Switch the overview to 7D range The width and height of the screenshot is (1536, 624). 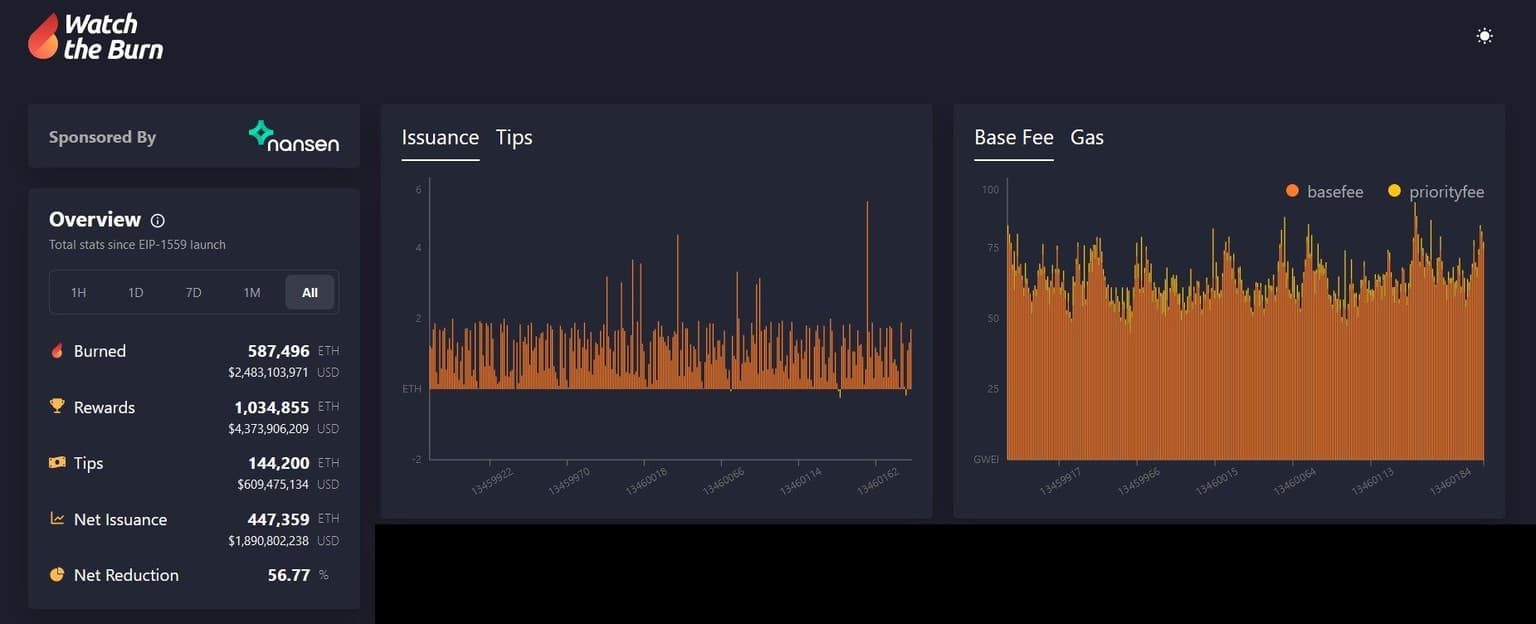pos(194,292)
